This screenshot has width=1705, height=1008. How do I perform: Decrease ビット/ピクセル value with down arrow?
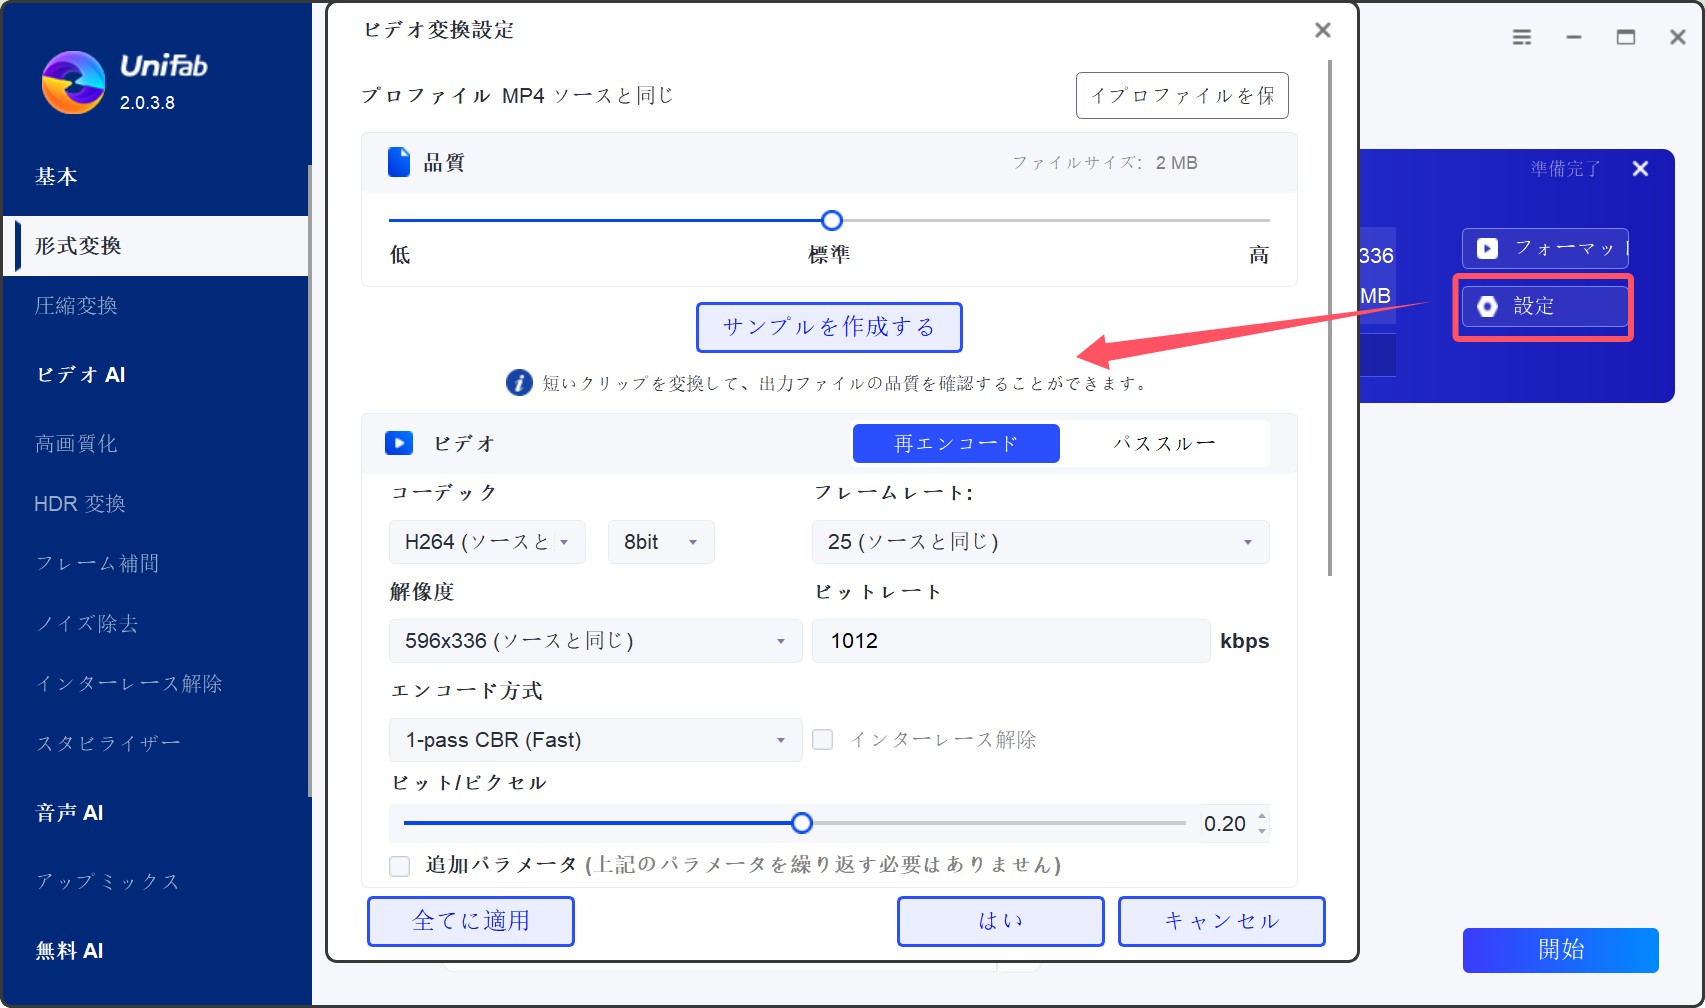tap(1262, 832)
